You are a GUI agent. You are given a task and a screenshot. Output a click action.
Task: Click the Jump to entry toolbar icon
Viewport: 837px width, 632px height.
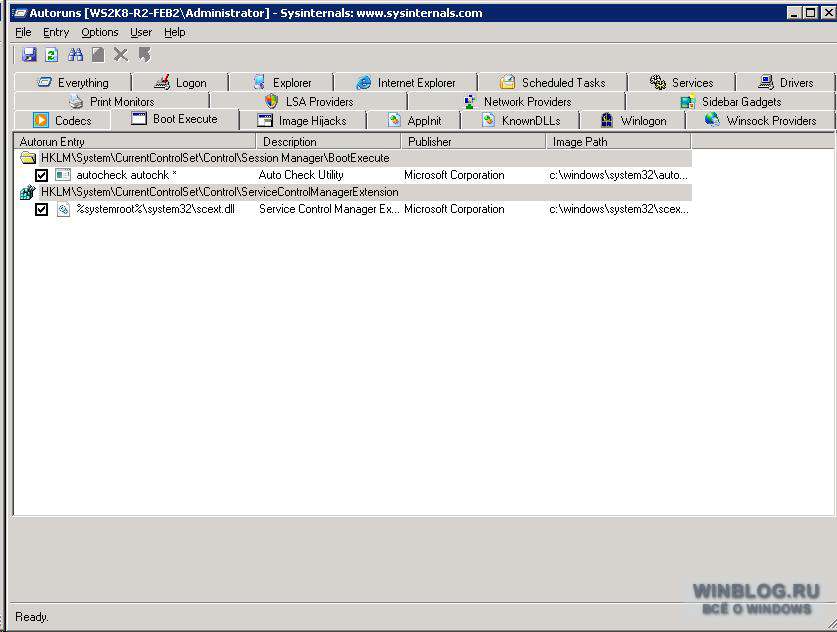144,54
